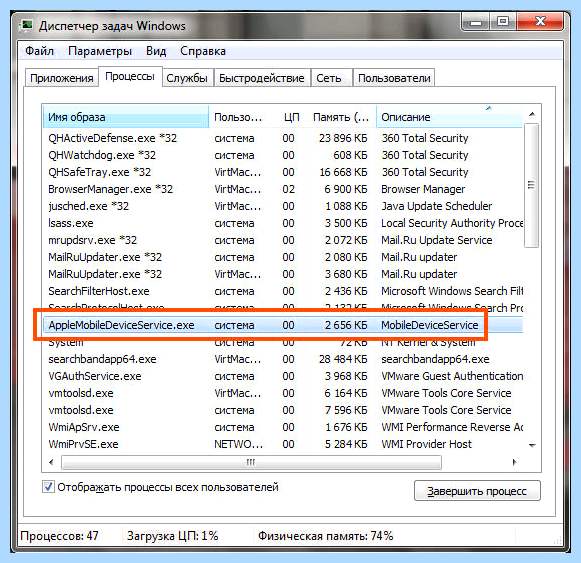Toggle Отображать процессы всех пользователей checkbox
581x563 pixels.
click(x=48, y=487)
